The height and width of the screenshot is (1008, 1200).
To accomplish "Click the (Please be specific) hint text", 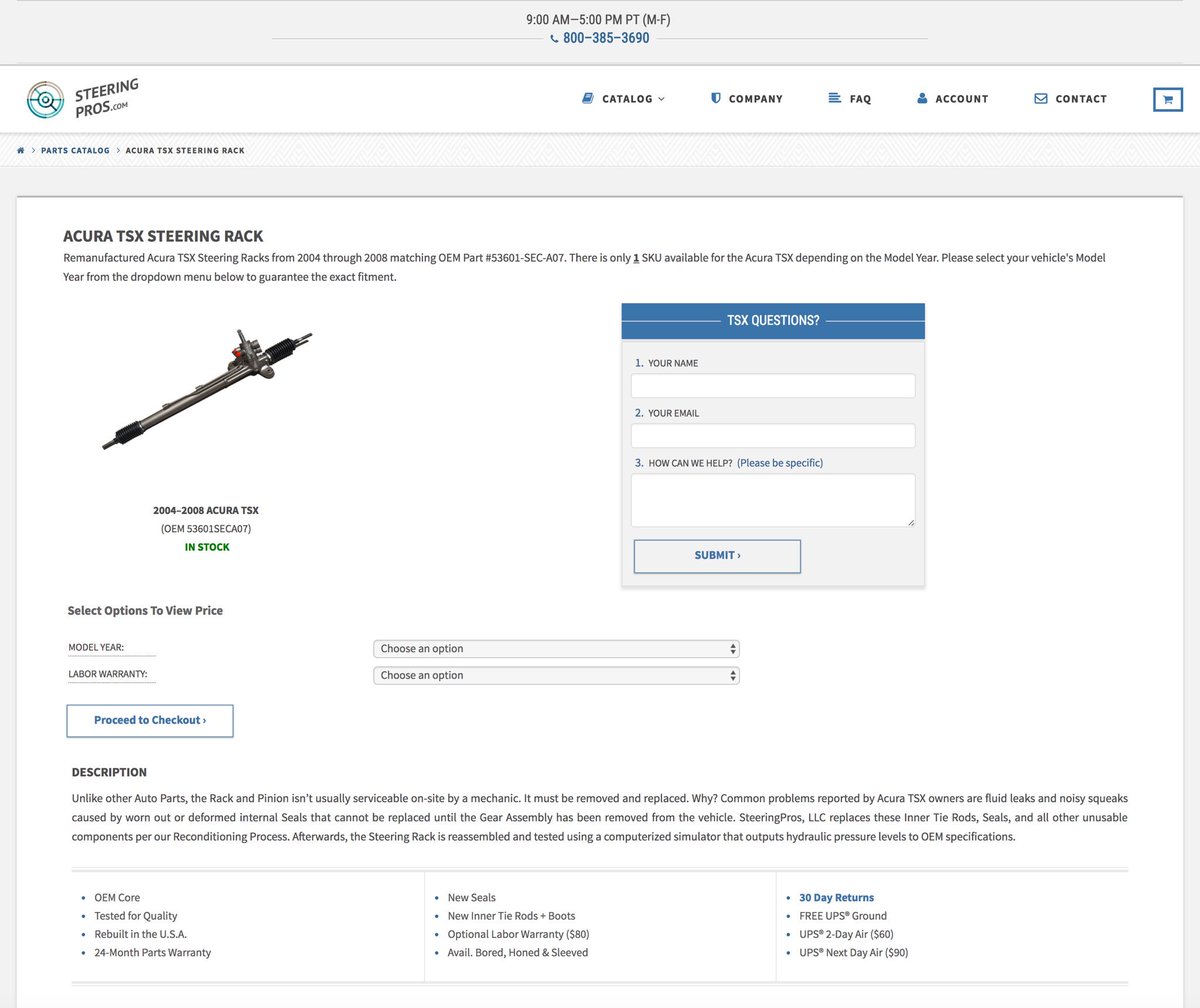I will click(780, 463).
